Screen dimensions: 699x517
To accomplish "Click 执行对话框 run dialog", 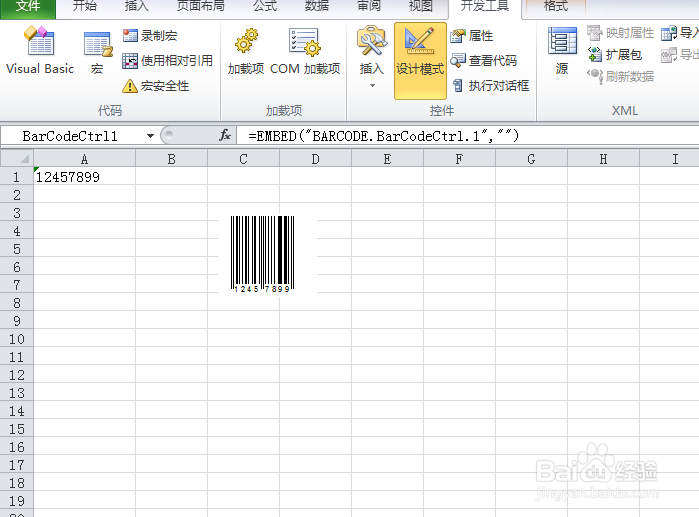I will tap(490, 86).
